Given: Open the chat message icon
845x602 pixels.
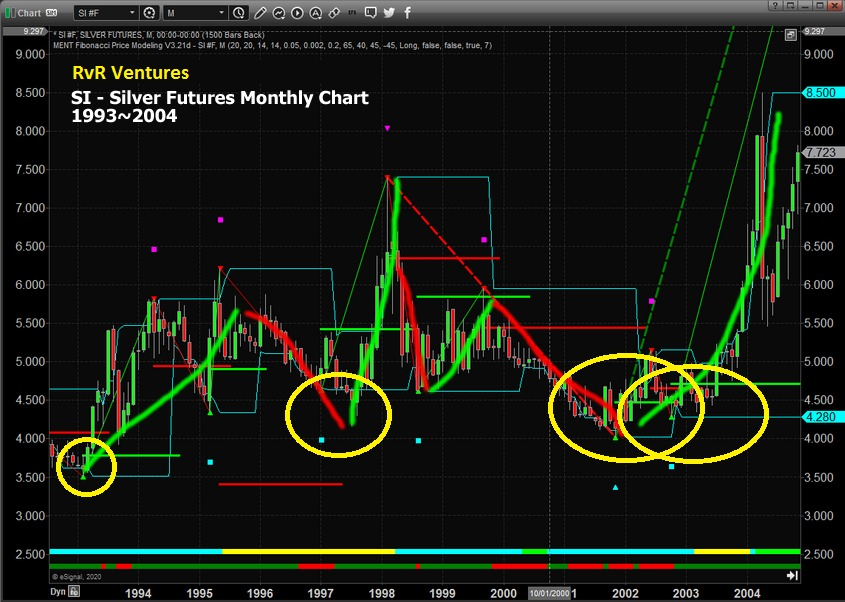Looking at the screenshot, I should click(x=371, y=13).
